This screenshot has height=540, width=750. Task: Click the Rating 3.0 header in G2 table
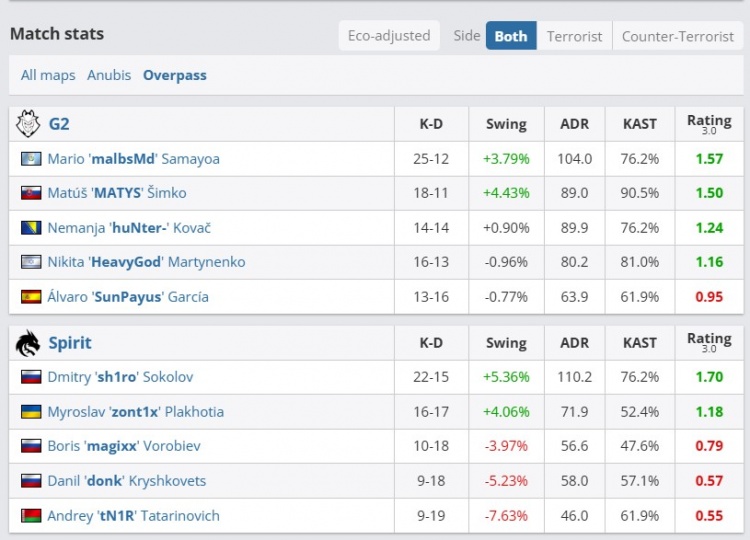click(x=709, y=124)
